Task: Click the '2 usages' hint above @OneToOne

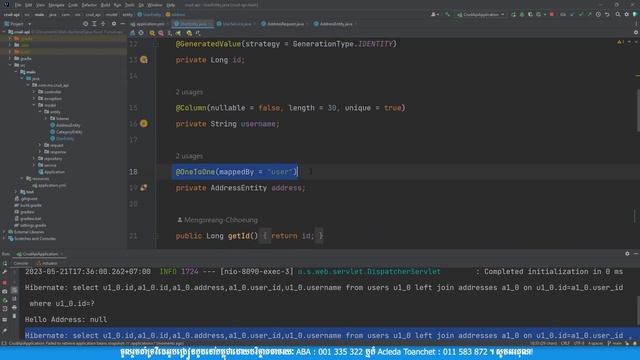Action: (x=189, y=156)
